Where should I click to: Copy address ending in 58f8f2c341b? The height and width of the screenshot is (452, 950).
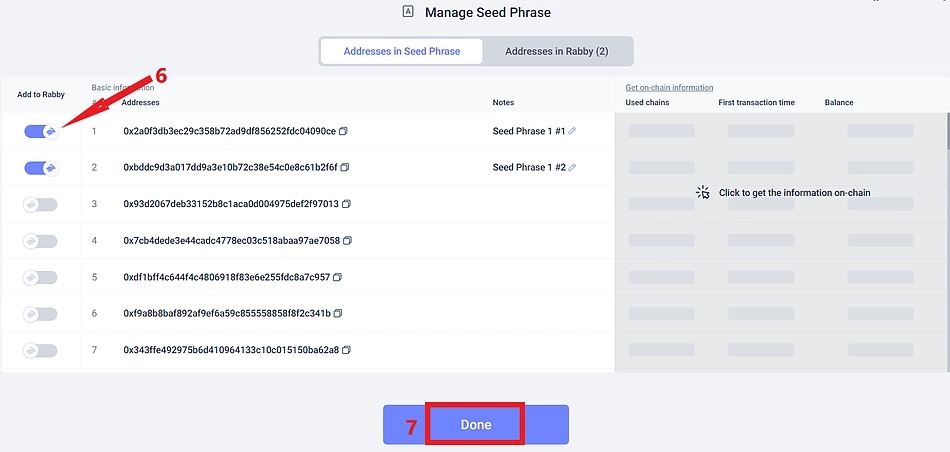point(338,314)
